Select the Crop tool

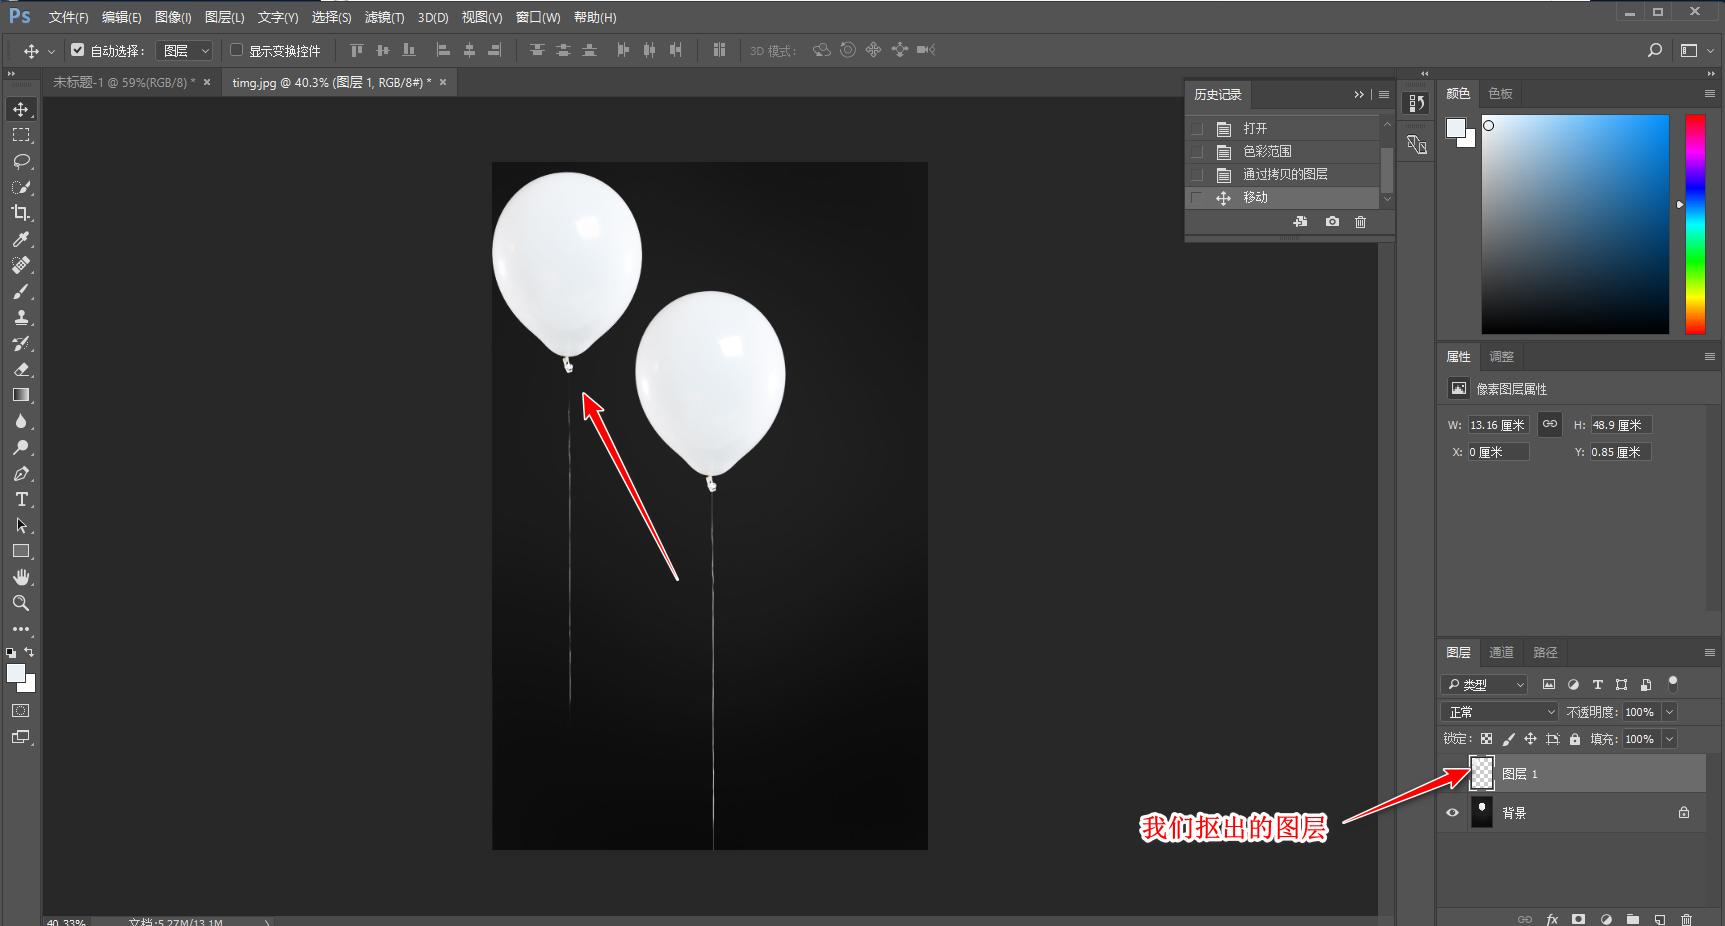coord(21,213)
